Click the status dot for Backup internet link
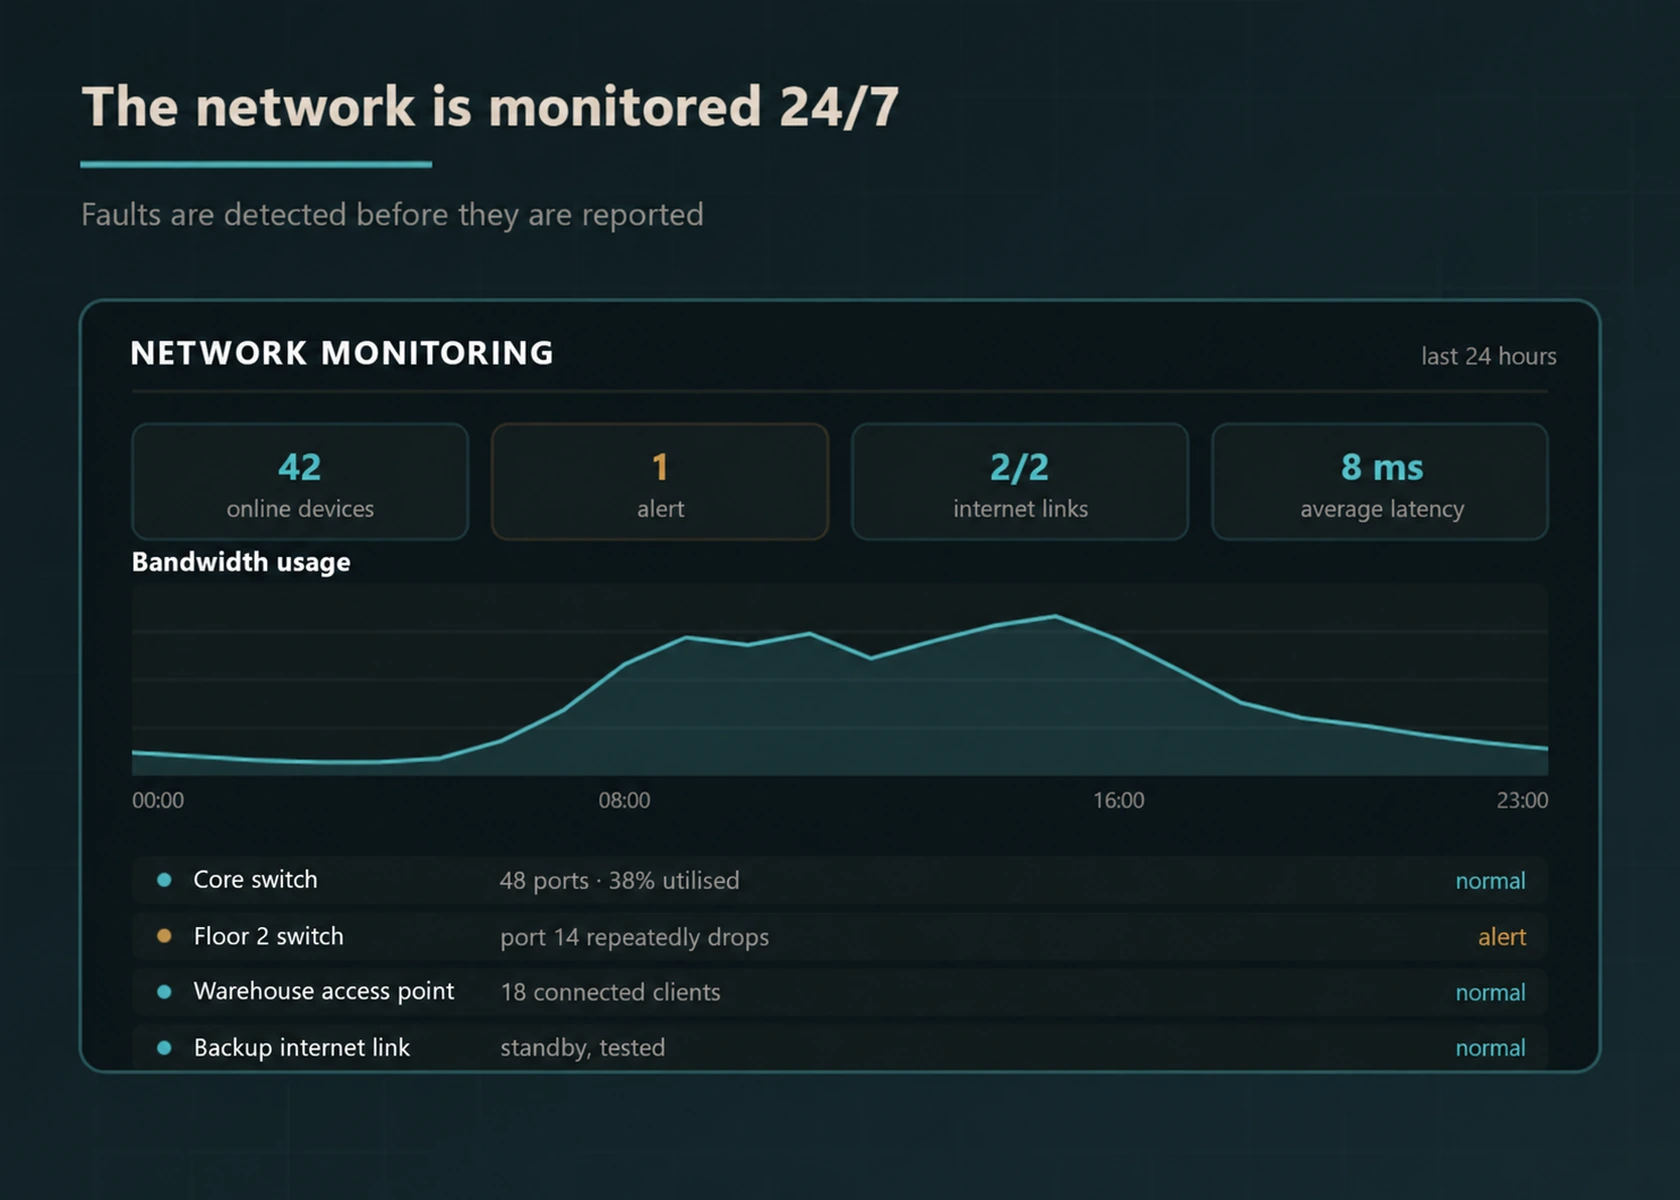The width and height of the screenshot is (1680, 1200). point(164,1048)
